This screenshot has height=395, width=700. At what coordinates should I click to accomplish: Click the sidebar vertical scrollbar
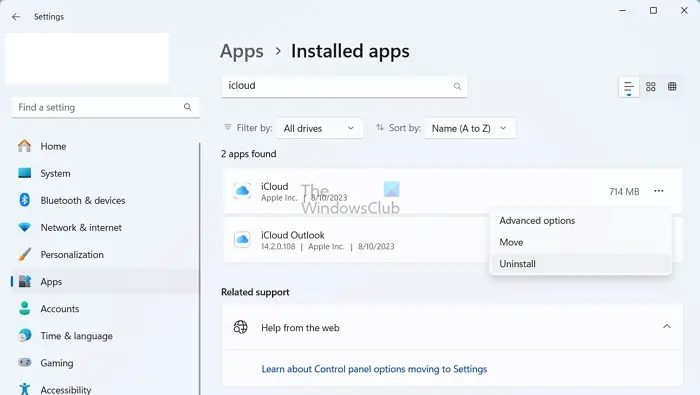point(200,268)
